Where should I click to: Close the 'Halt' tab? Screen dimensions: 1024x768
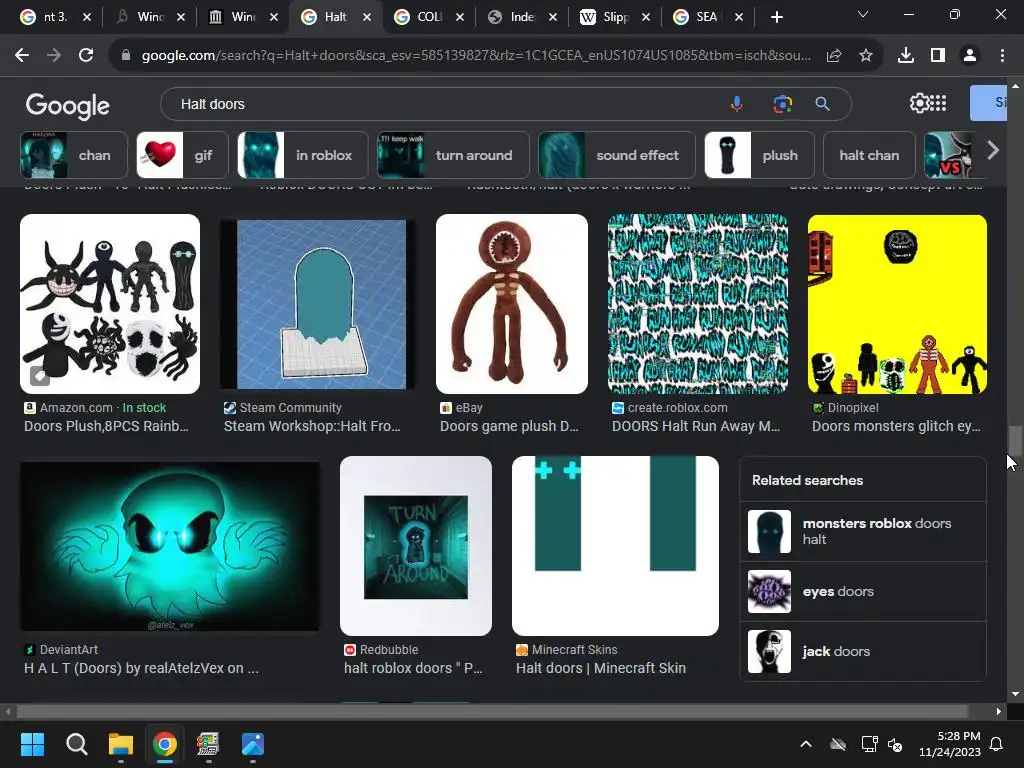[x=367, y=18]
